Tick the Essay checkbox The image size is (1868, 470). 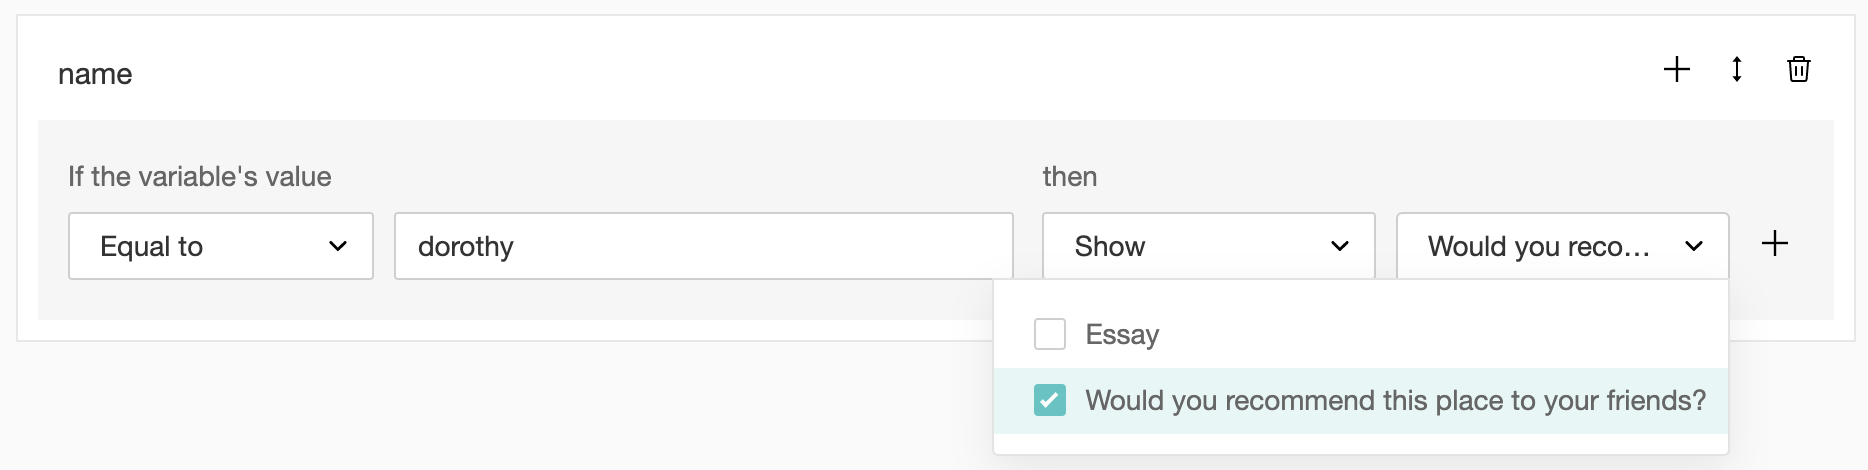click(x=1049, y=334)
